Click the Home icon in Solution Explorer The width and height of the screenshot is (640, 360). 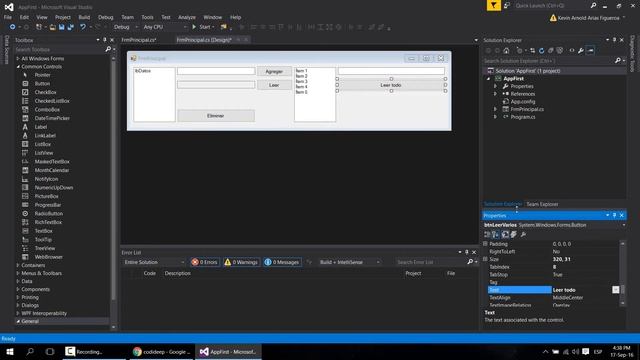pos(506,51)
